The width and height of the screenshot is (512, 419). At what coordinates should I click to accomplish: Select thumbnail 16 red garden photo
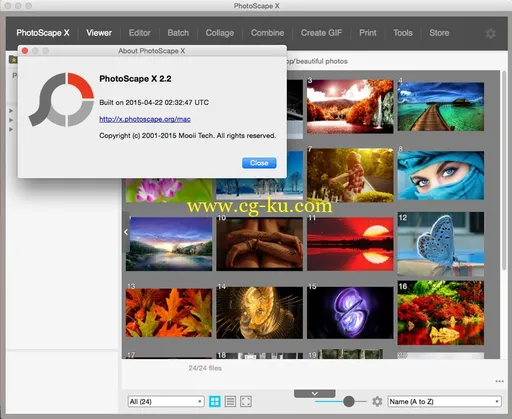pos(441,313)
